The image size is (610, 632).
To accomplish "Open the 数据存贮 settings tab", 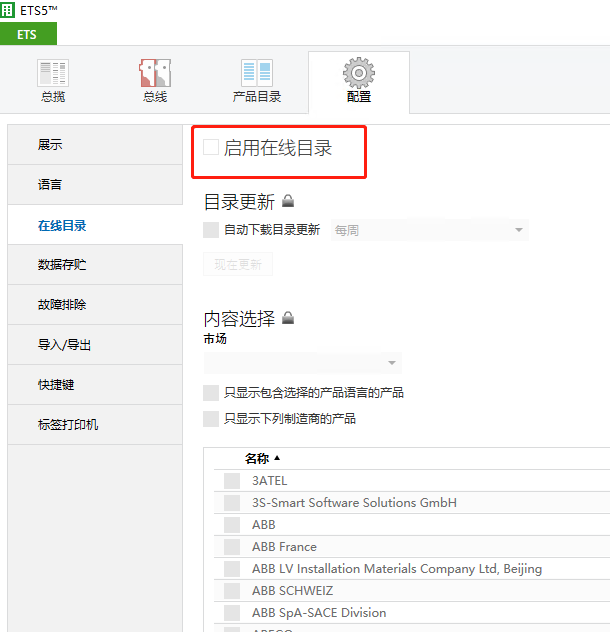I will click(62, 265).
